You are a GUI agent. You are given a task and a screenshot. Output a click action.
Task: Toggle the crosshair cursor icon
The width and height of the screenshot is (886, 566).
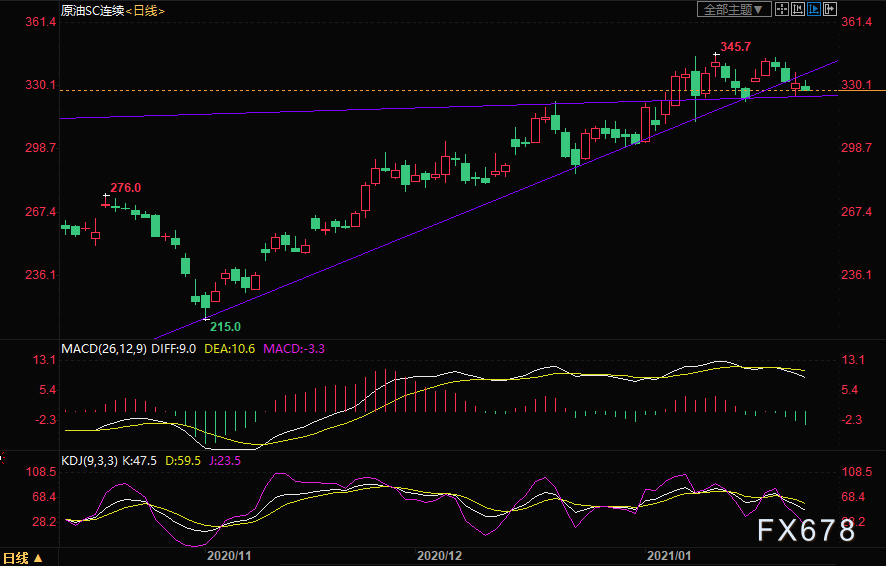(x=782, y=9)
